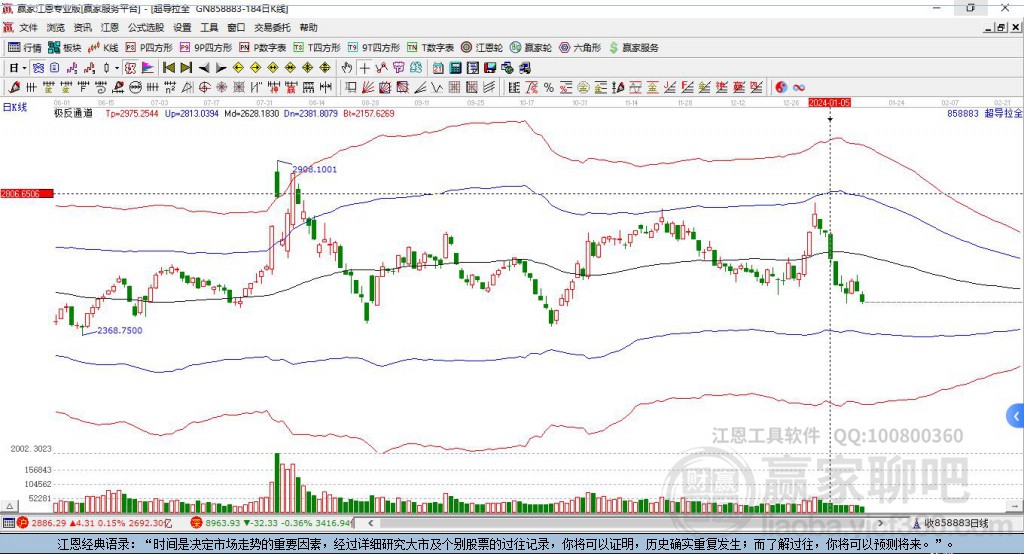Open the T数字表 tool
The height and width of the screenshot is (554, 1024).
(430, 48)
